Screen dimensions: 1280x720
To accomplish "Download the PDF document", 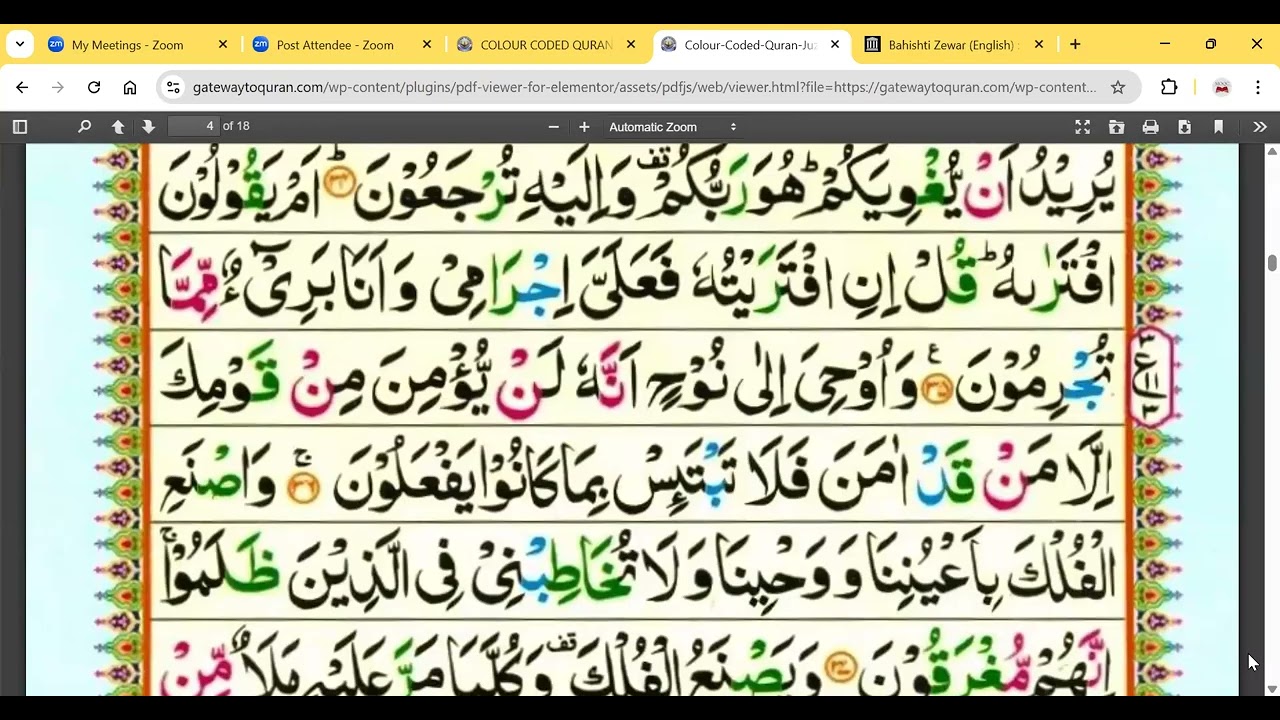I will (1184, 127).
